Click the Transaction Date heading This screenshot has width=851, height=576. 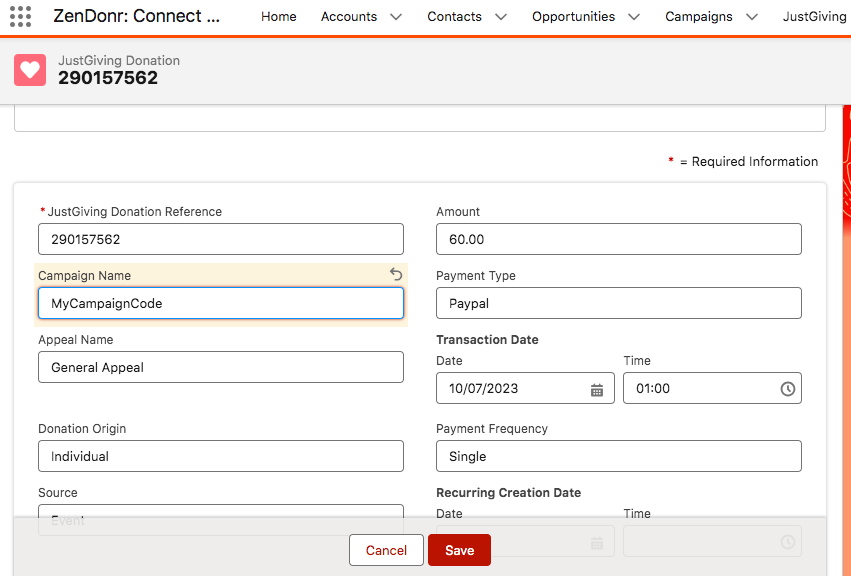[x=487, y=339]
